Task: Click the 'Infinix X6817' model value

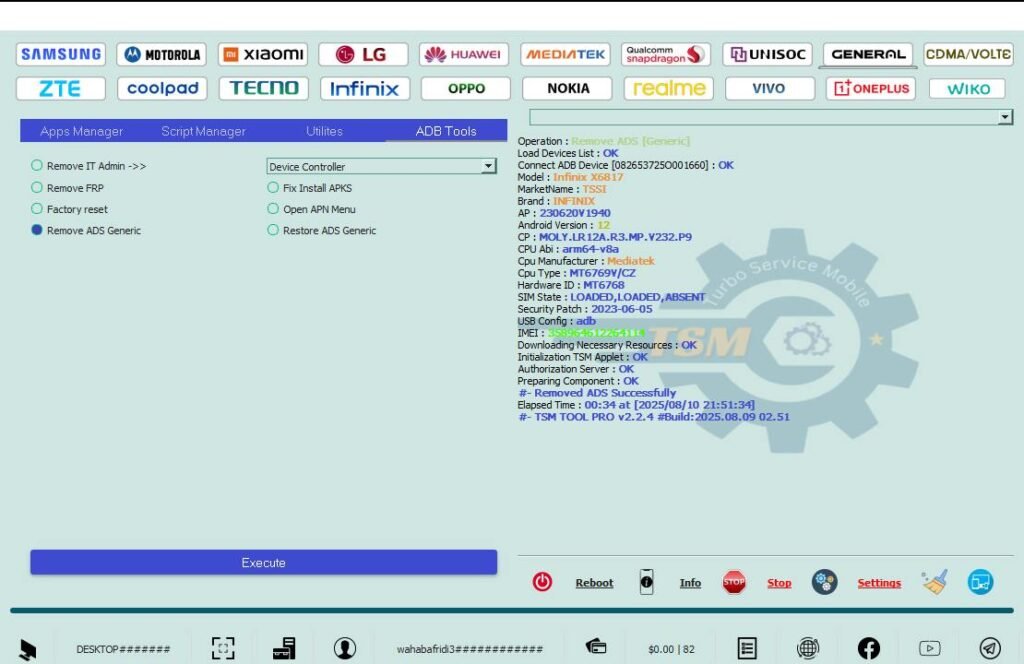Action: pos(588,177)
